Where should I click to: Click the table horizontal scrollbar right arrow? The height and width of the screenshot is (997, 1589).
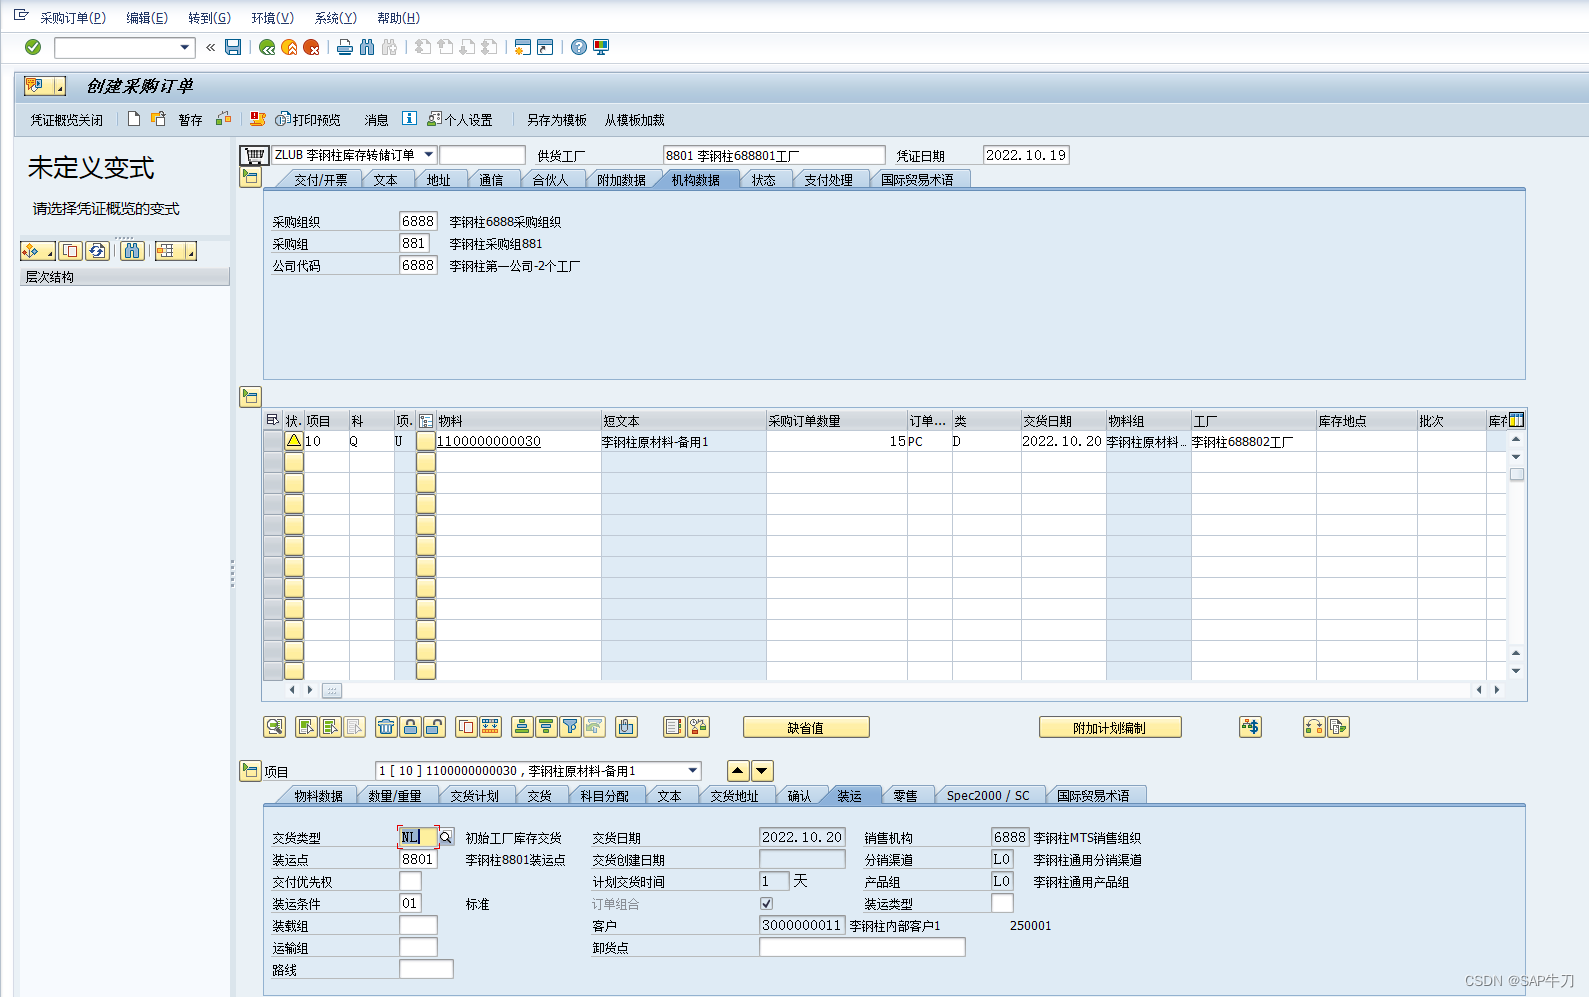point(1497,690)
